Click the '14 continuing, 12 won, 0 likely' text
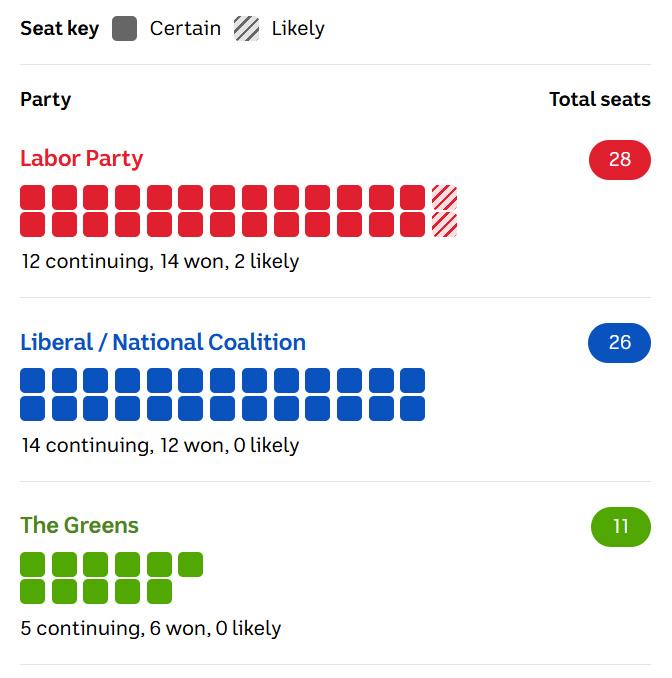The image size is (672, 678). click(x=160, y=445)
